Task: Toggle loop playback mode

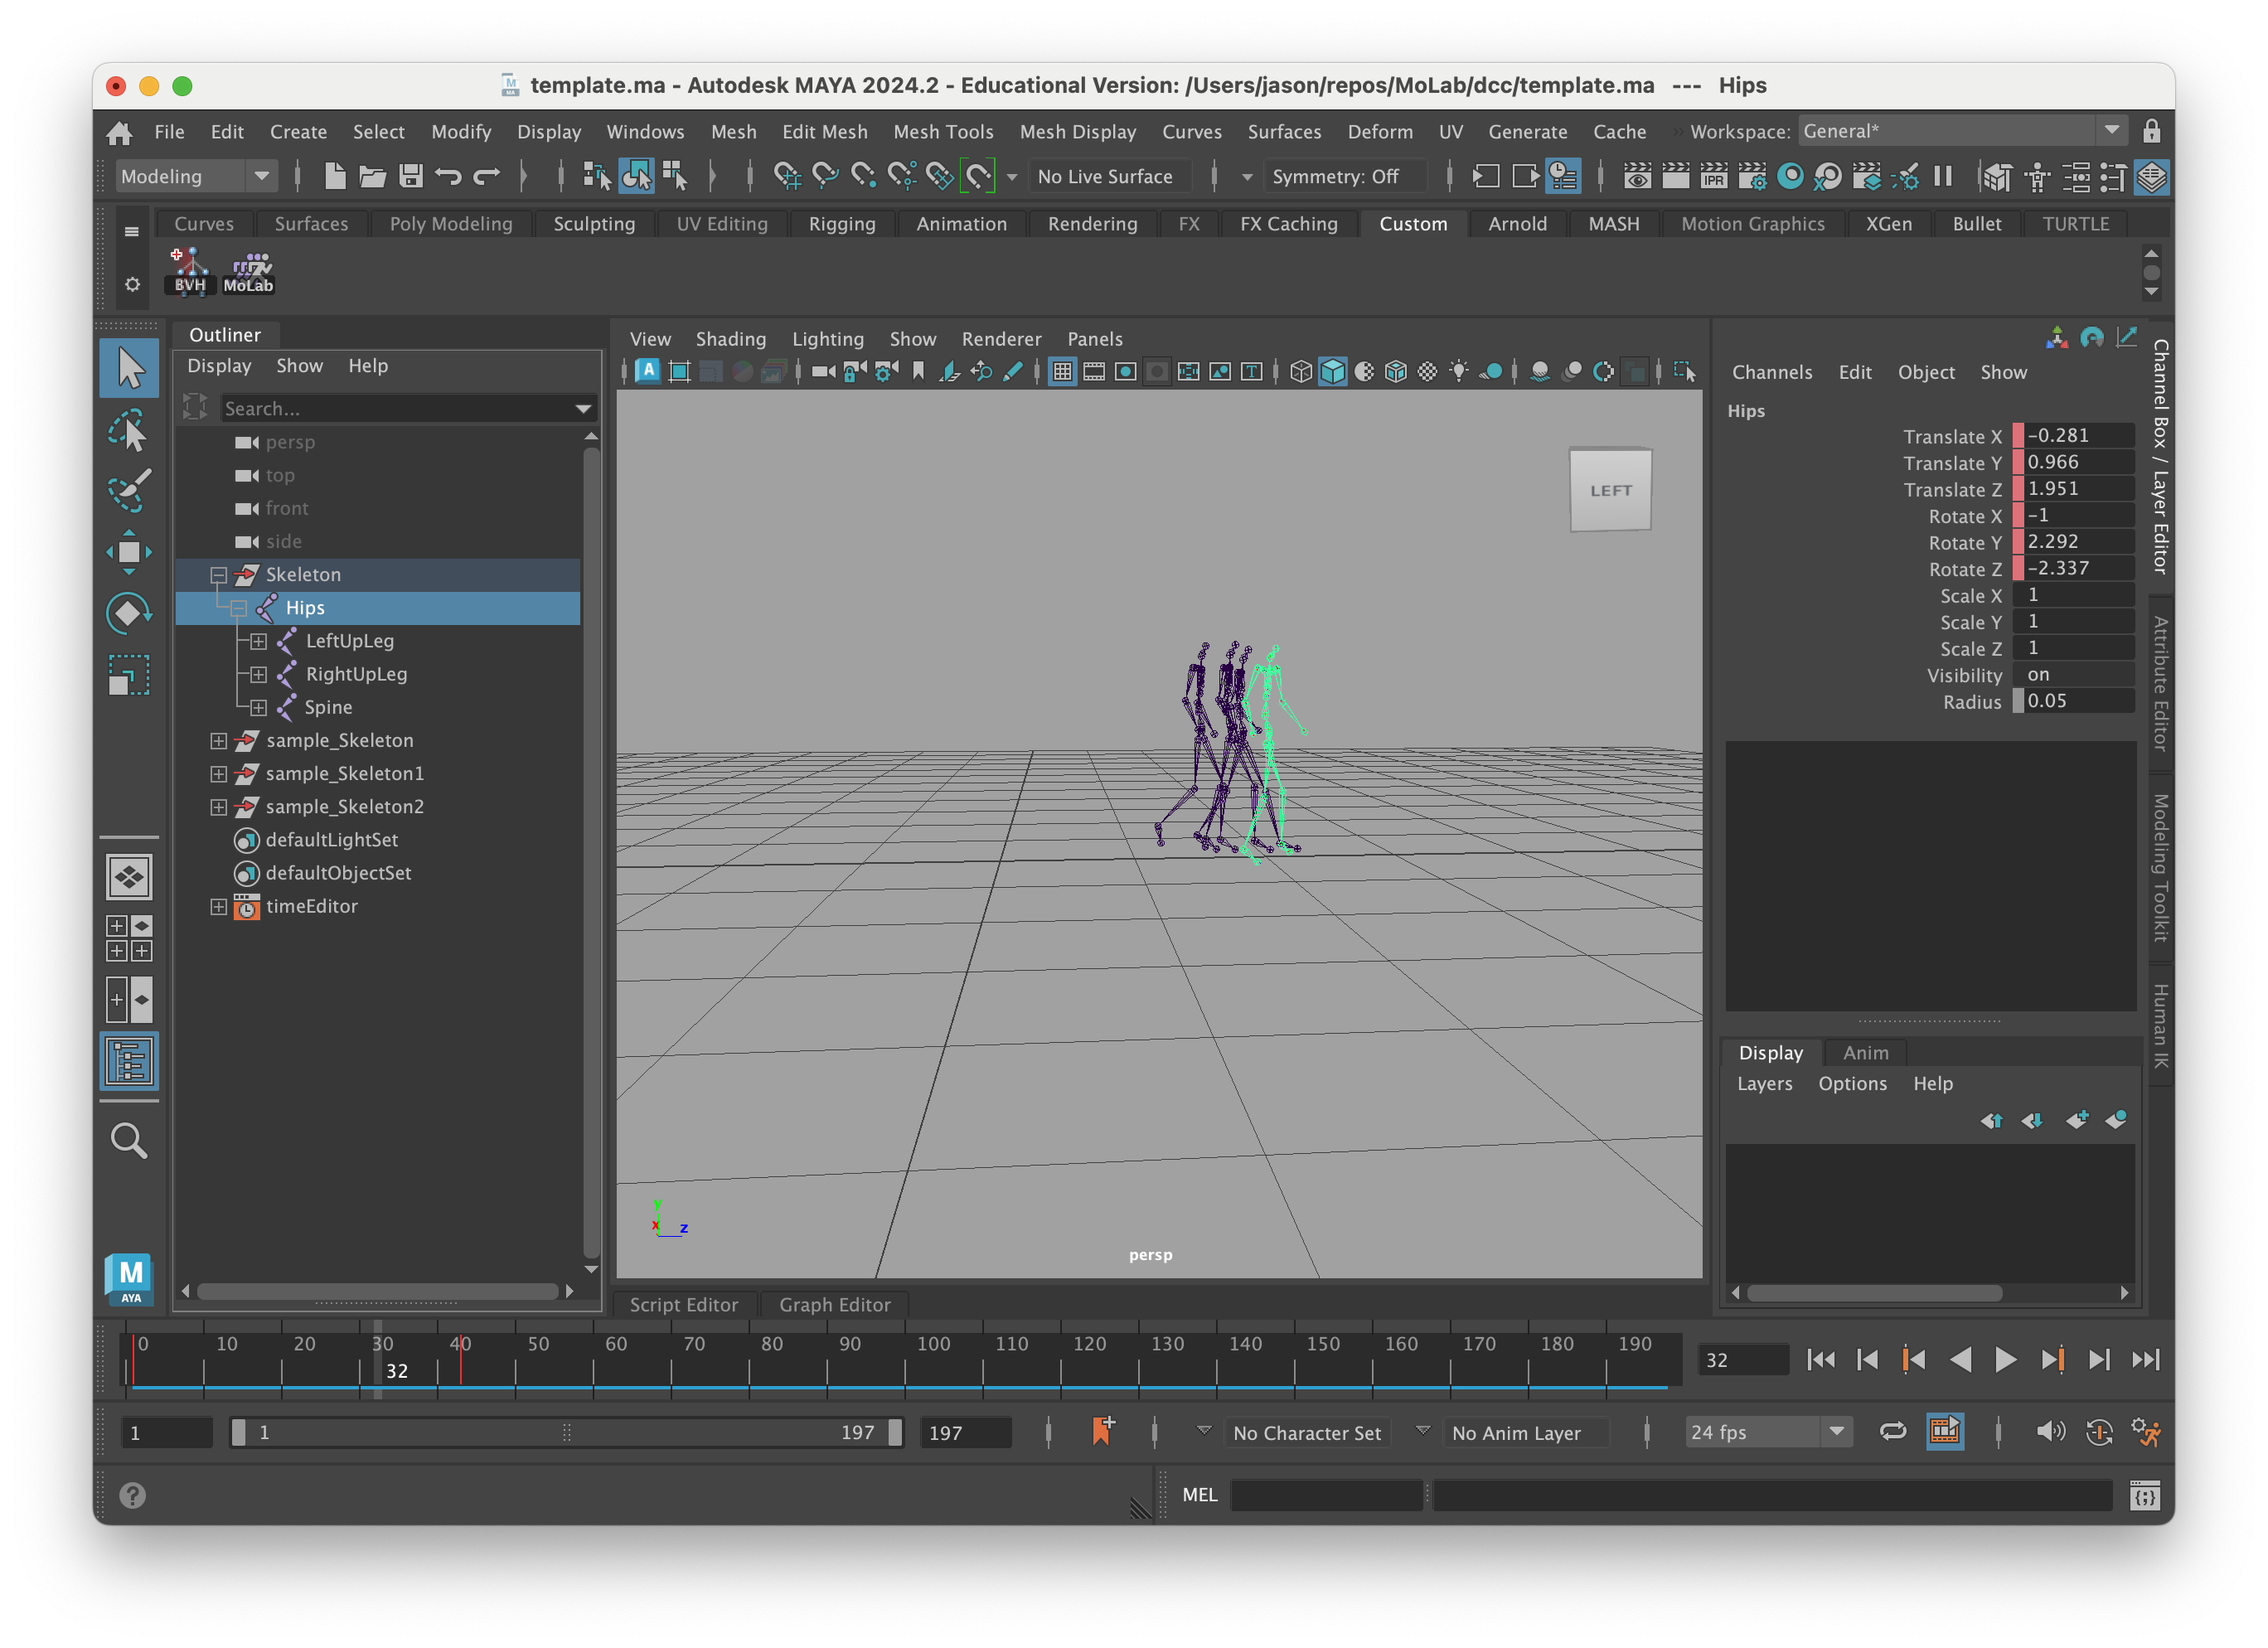Action: point(1892,1432)
